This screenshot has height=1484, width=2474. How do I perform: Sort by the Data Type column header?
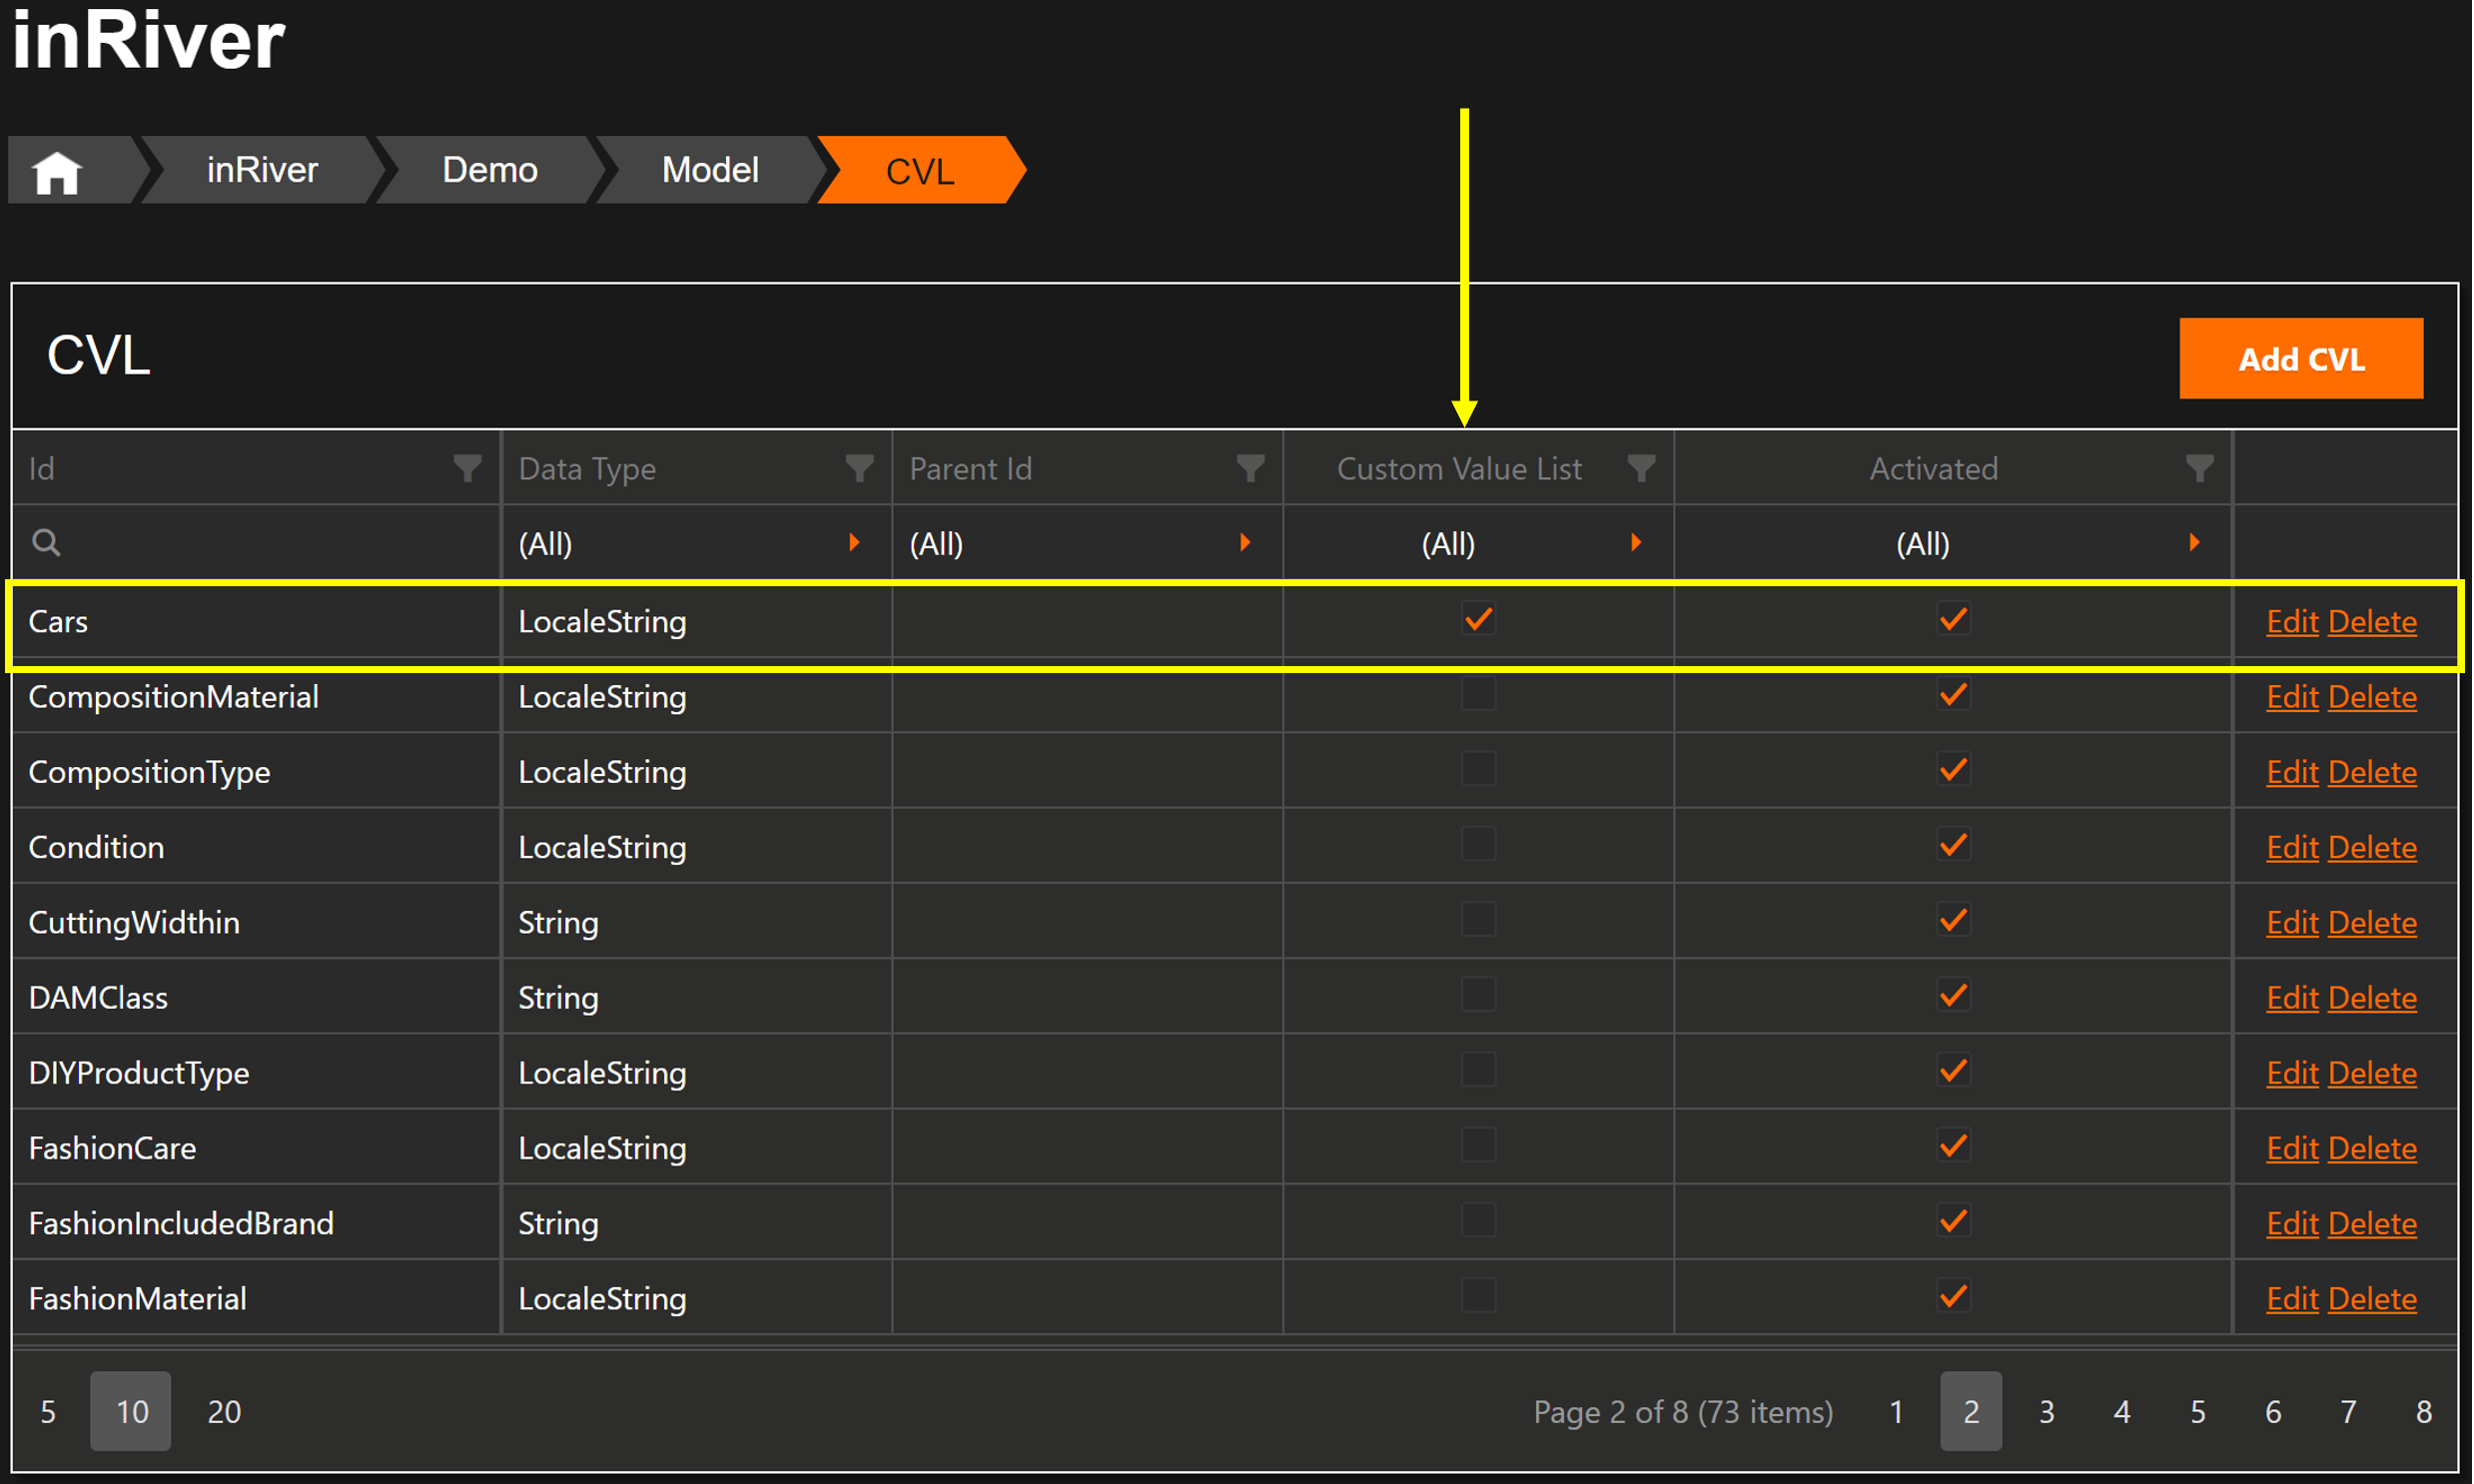pos(588,468)
